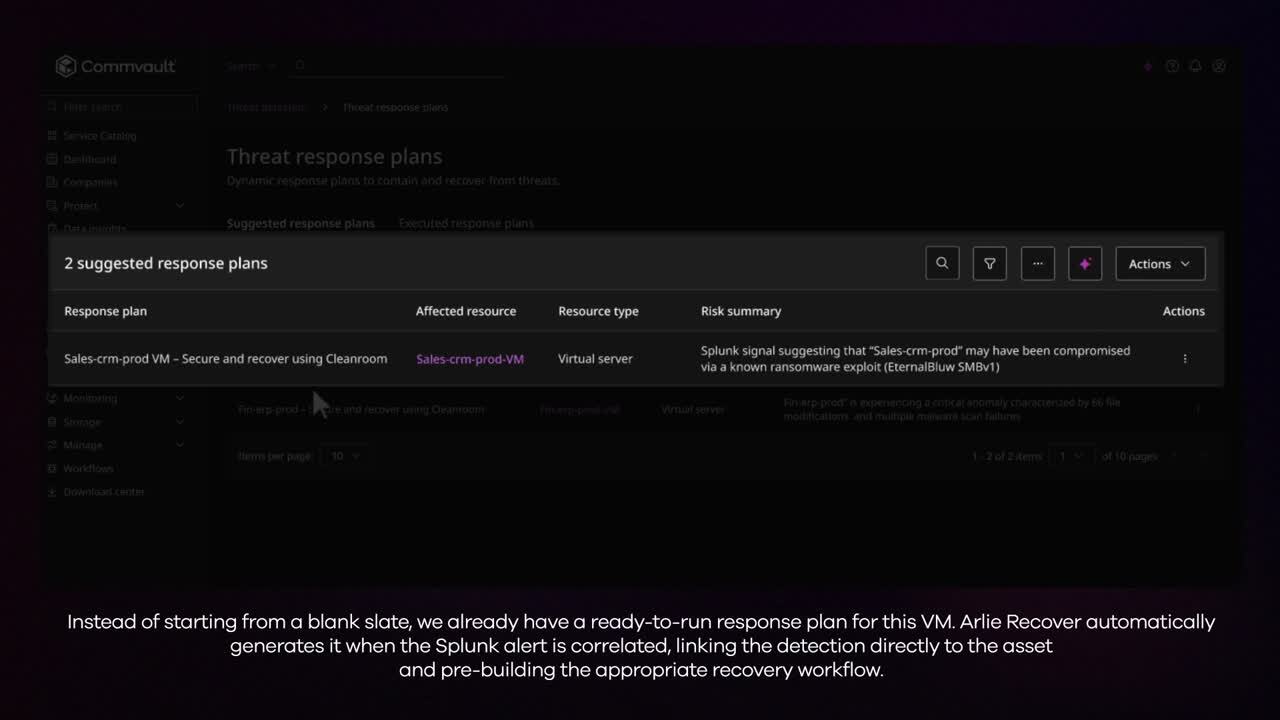Open the Actions dropdown button
The height and width of the screenshot is (720, 1280).
[x=1160, y=263]
